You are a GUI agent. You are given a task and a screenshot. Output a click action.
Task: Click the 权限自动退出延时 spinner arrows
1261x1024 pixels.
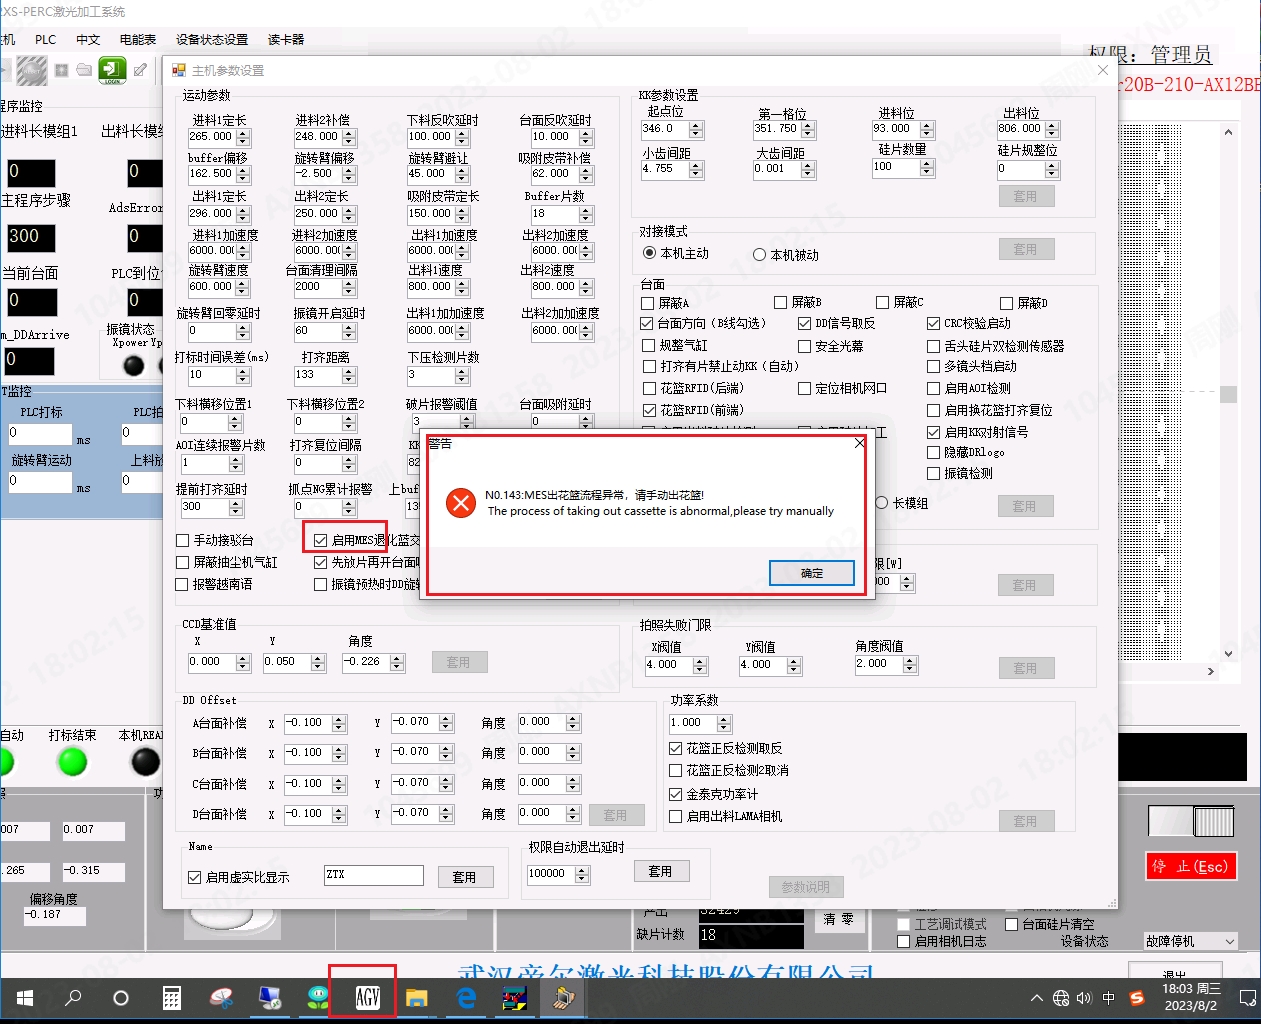coord(582,875)
